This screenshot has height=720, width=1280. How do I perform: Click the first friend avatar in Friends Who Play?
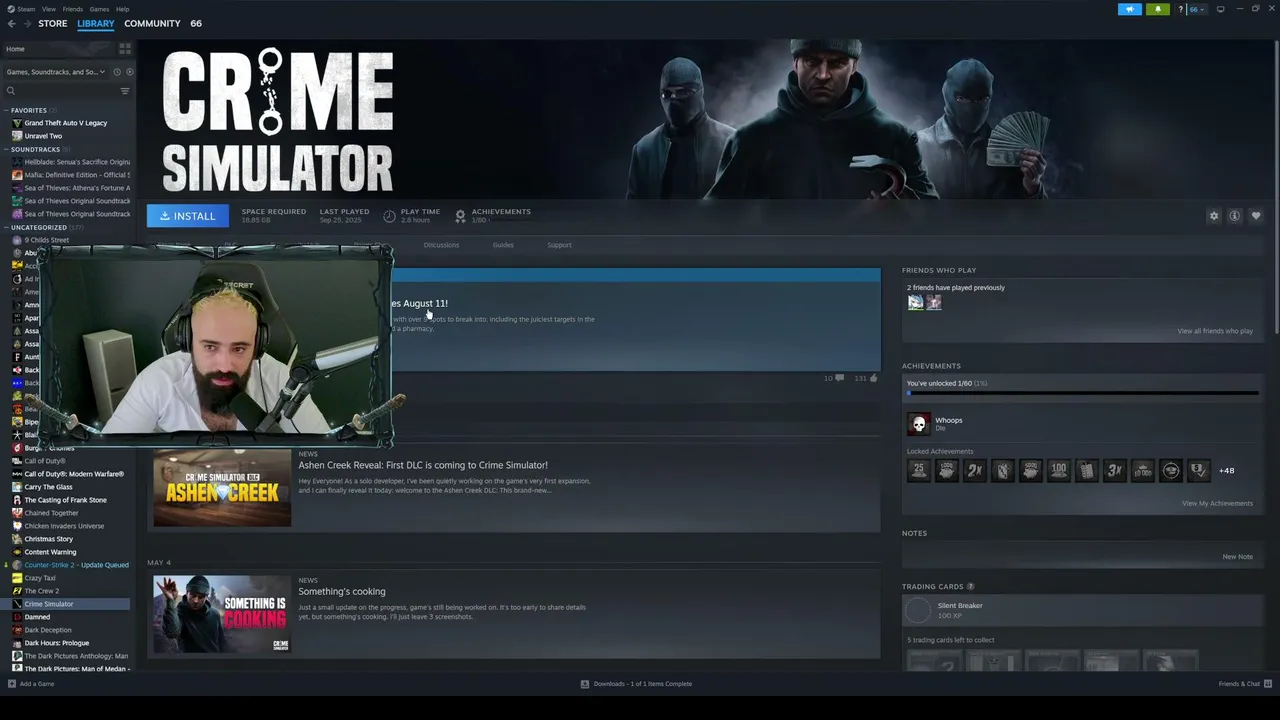(x=915, y=302)
